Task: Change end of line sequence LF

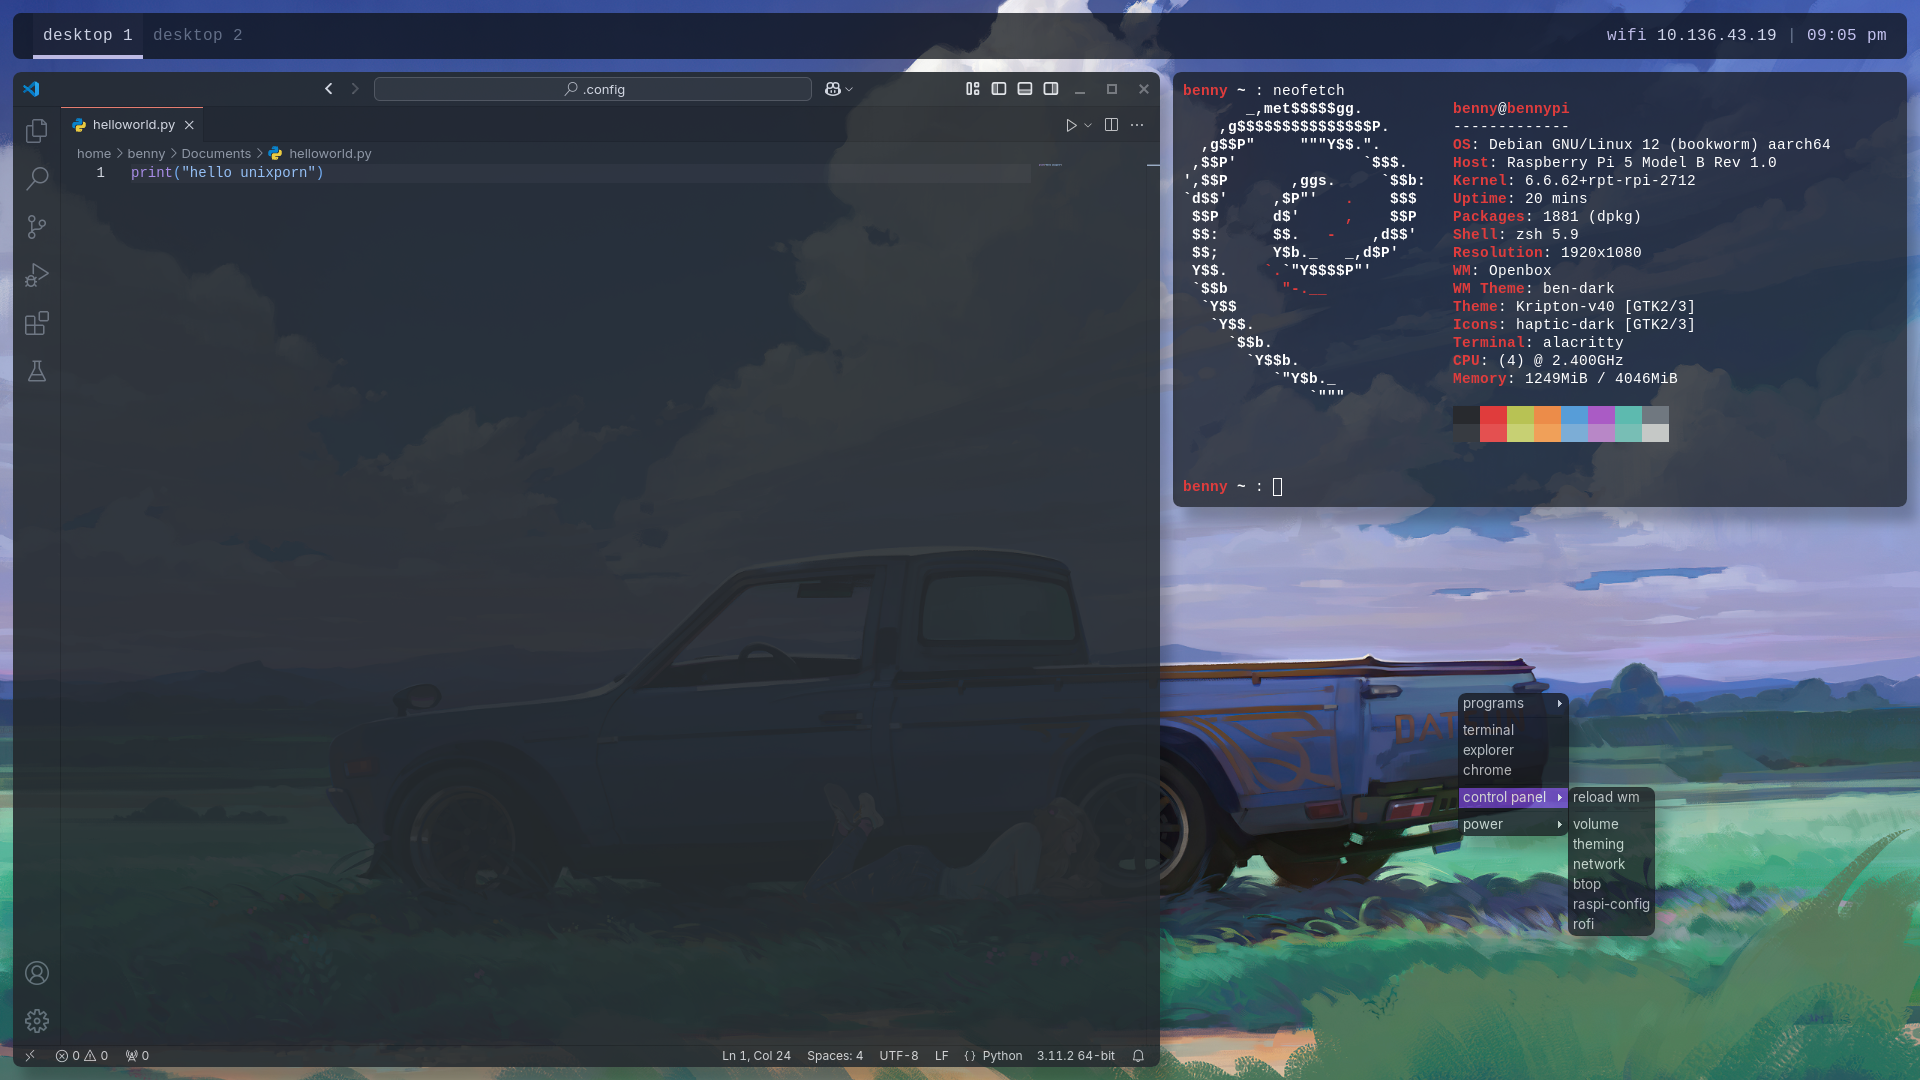Action: (x=941, y=1055)
